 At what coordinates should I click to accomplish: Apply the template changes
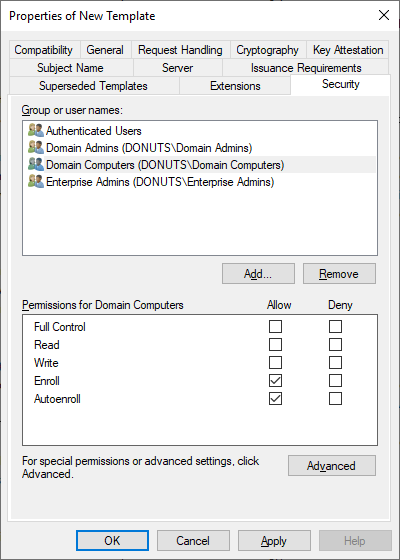[274, 541]
